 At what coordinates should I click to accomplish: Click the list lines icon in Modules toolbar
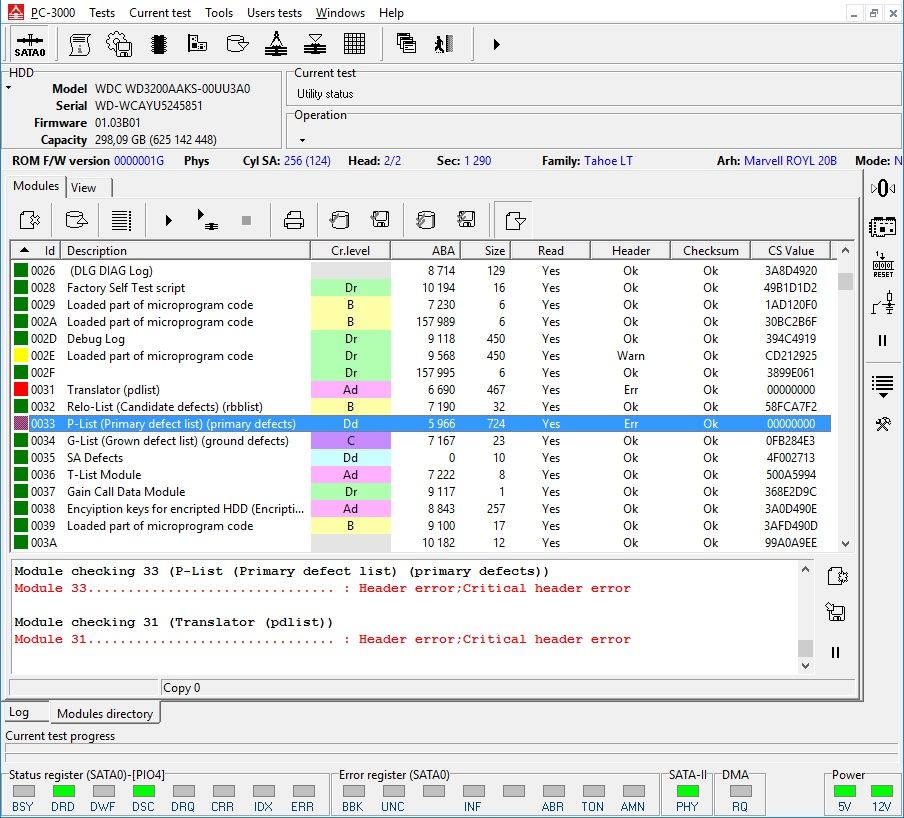121,220
